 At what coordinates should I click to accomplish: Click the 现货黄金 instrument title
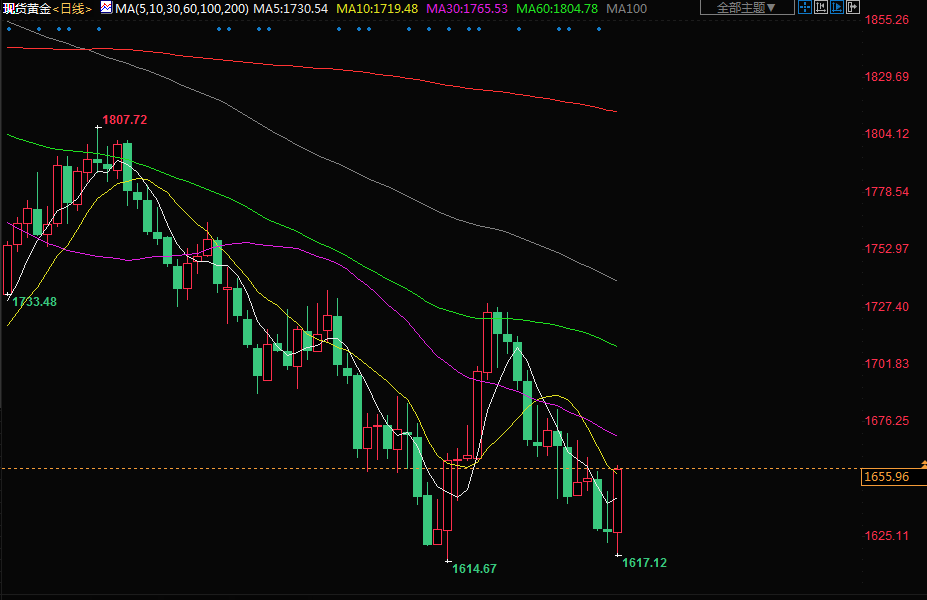25,8
